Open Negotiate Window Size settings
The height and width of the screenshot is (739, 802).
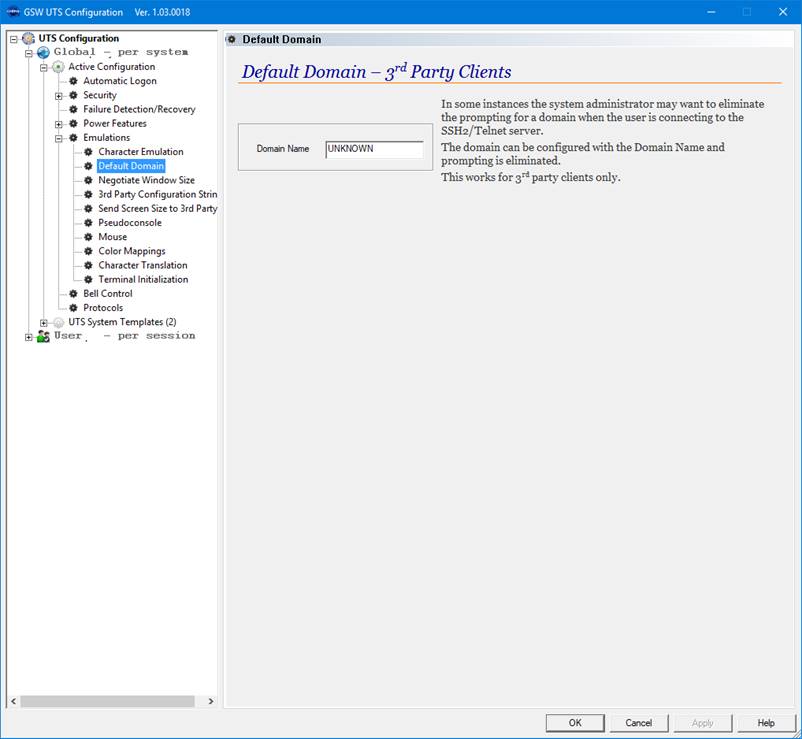(x=146, y=181)
